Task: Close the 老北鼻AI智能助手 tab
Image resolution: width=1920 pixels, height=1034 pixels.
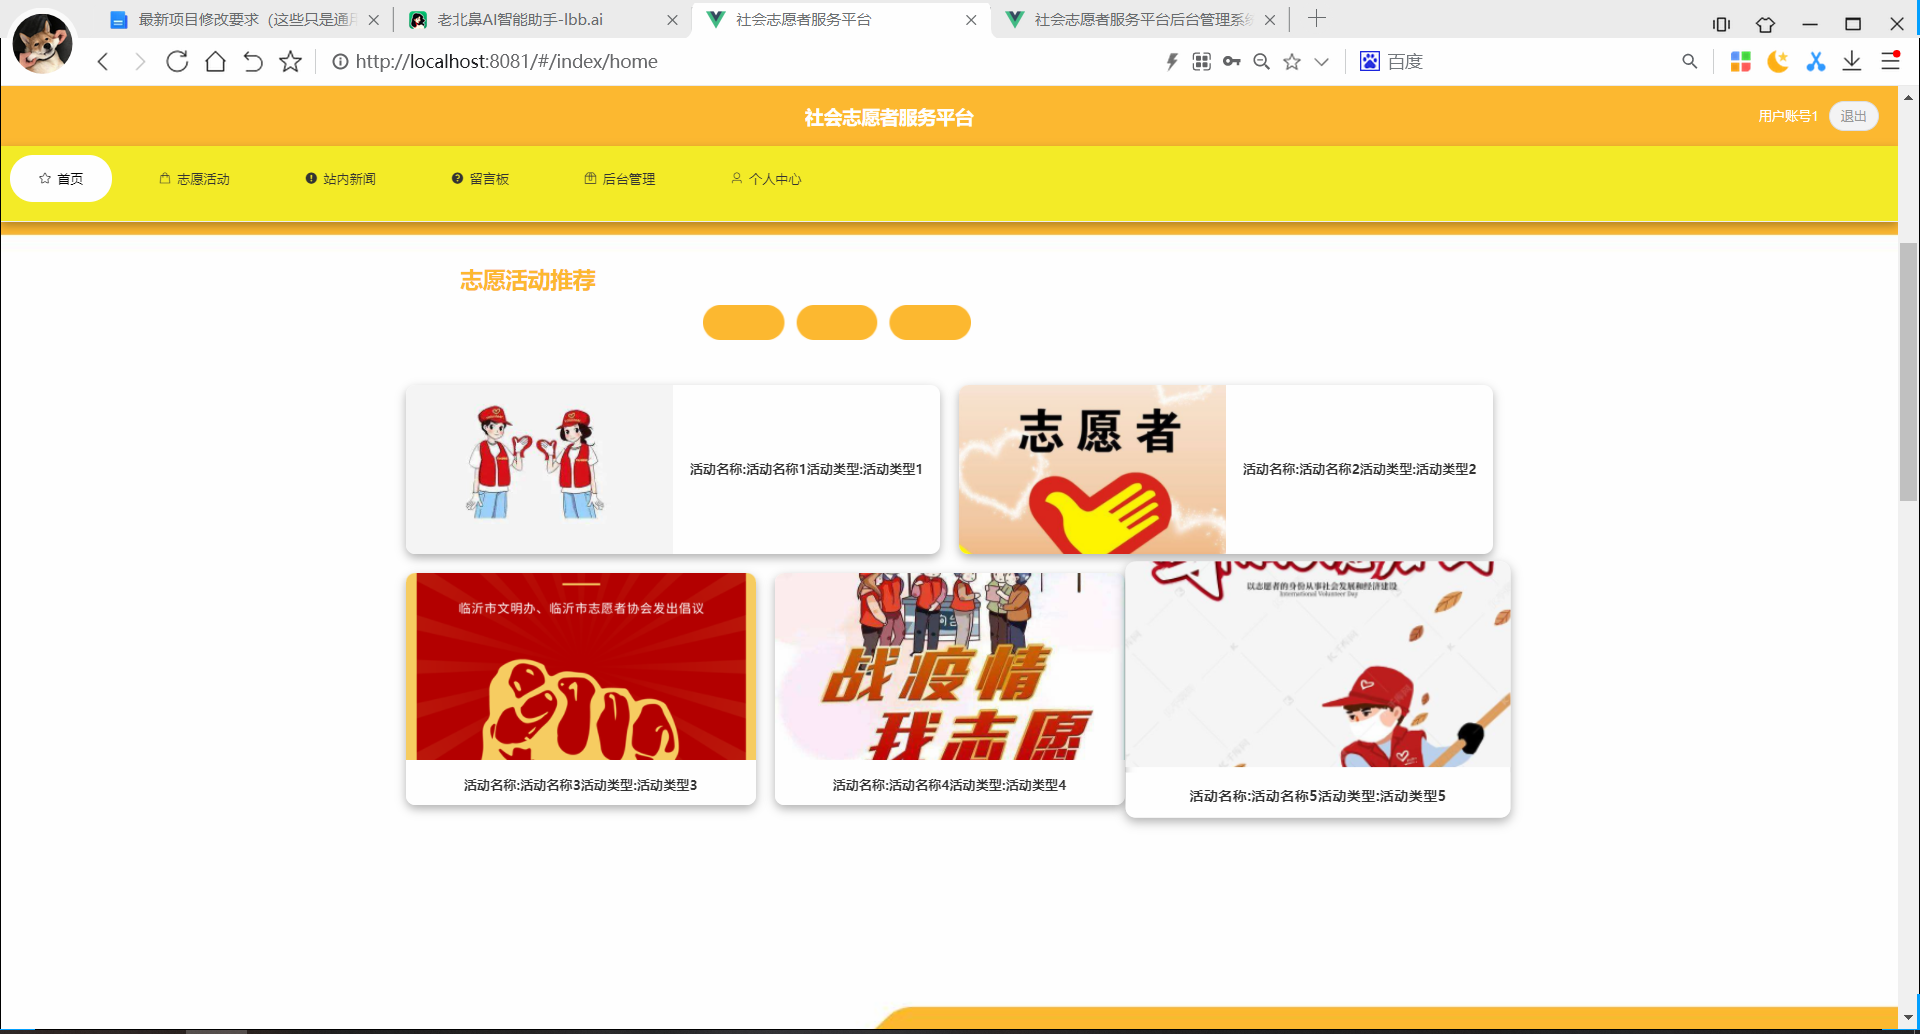Action: pyautogui.click(x=672, y=20)
